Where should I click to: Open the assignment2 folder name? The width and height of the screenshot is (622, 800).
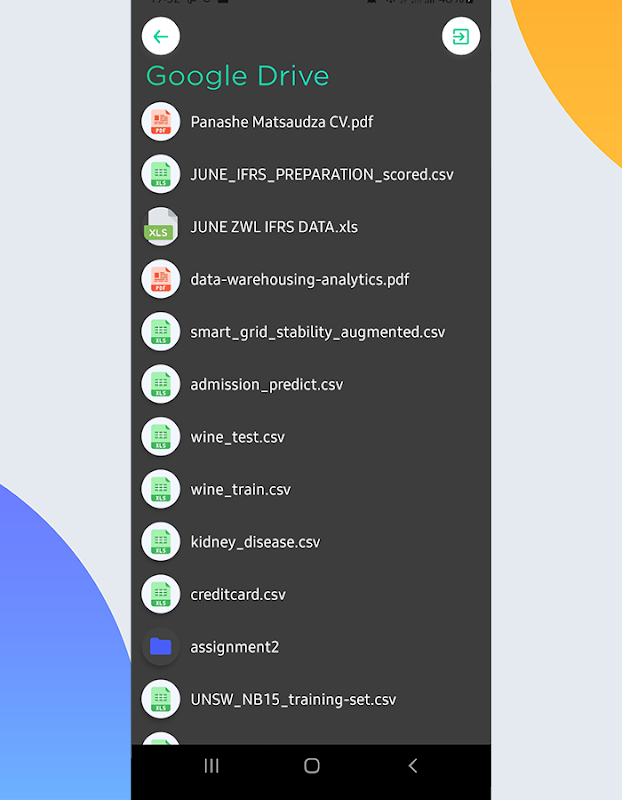(235, 647)
